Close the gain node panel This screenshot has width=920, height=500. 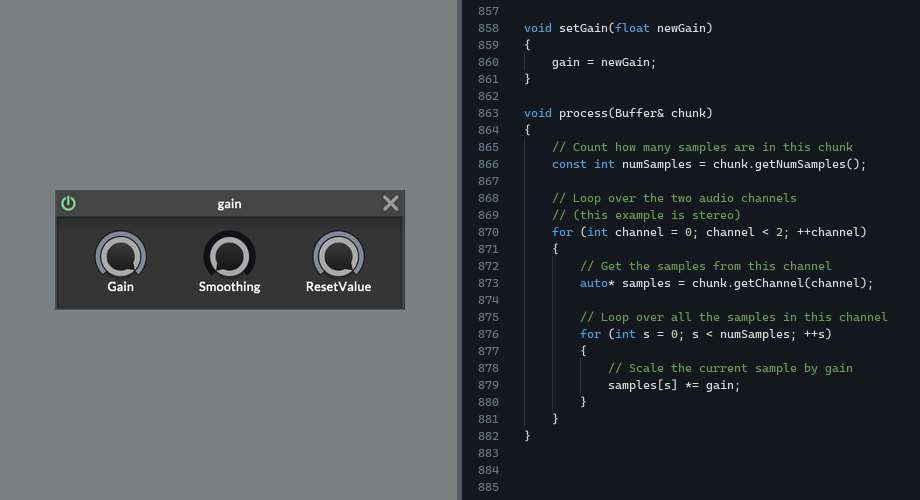click(391, 203)
